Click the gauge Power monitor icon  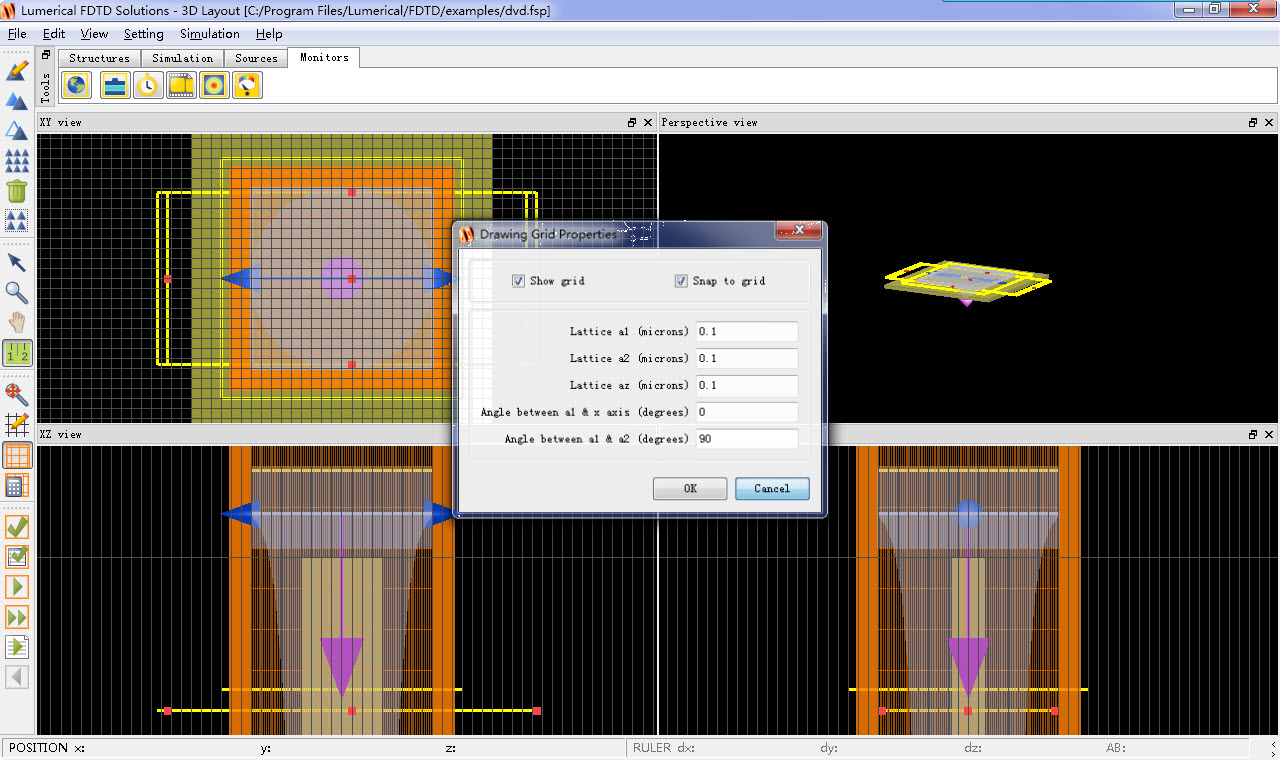247,85
